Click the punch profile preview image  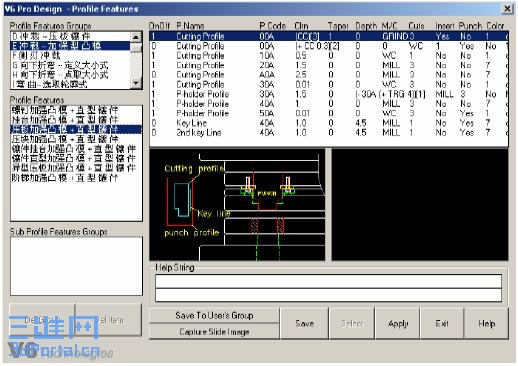point(237,205)
